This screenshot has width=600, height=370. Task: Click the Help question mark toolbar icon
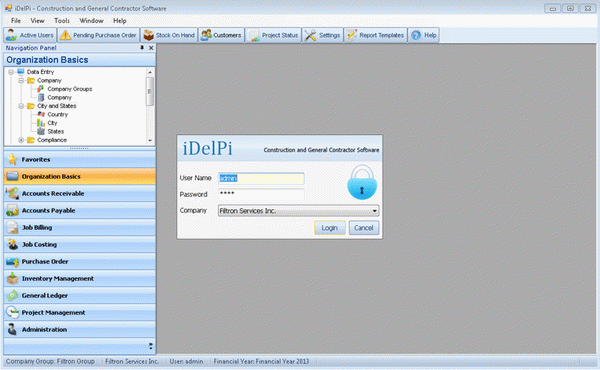click(416, 35)
